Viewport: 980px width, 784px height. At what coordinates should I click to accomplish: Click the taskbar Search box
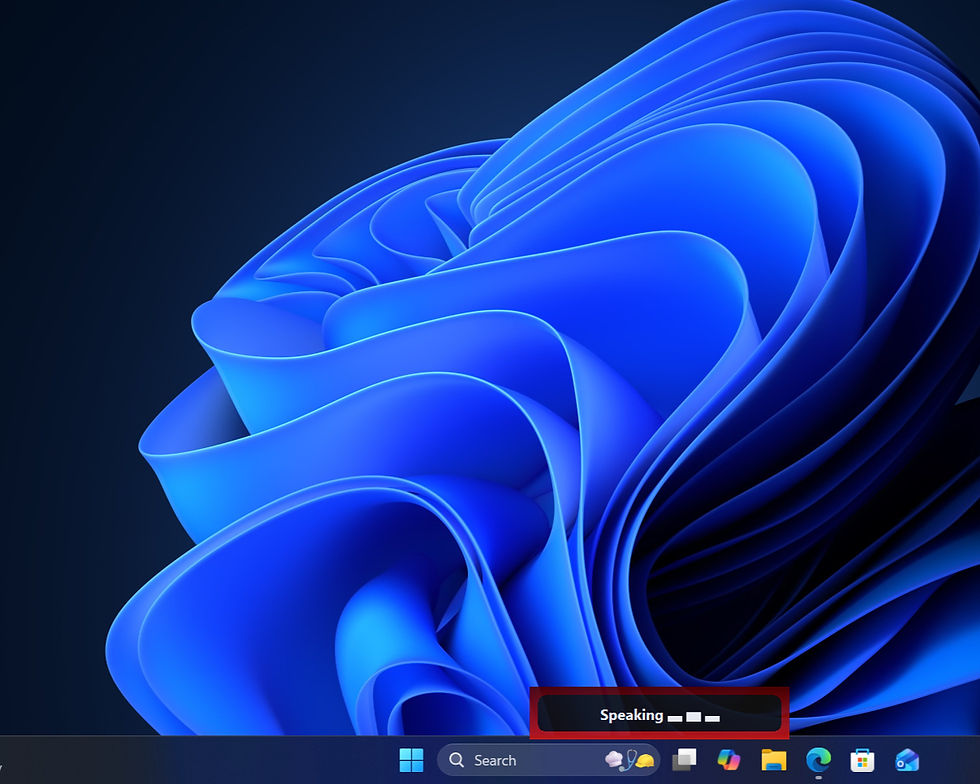click(548, 760)
